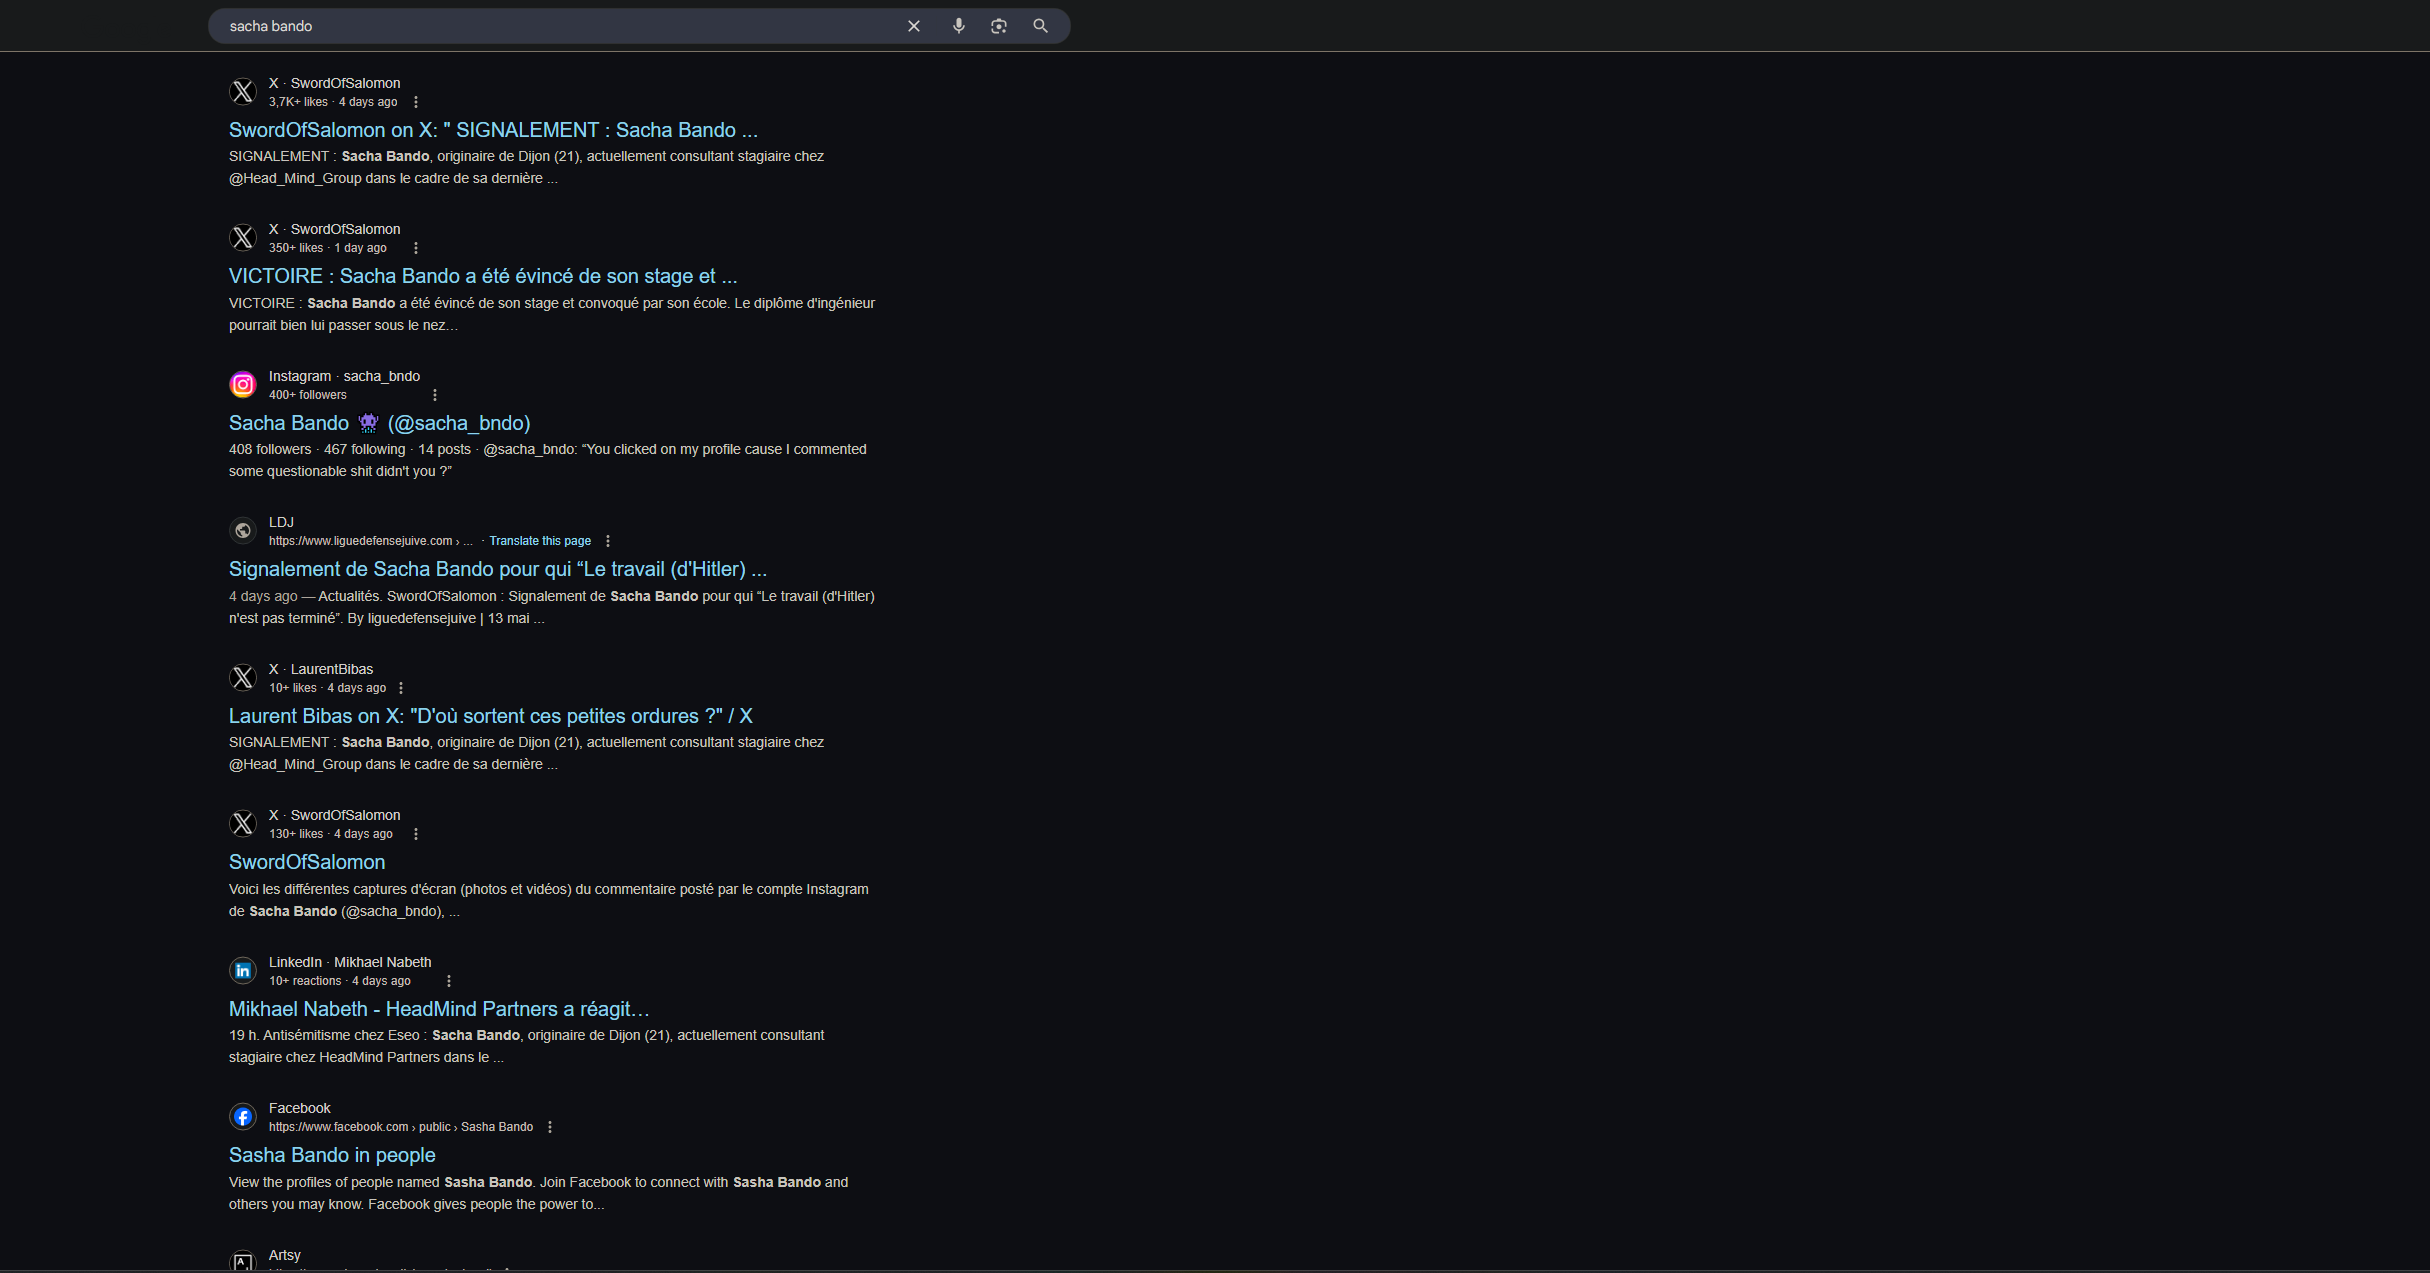
Task: Click the facebook.com public Sasha Bando breadcrumb
Action: pyautogui.click(x=401, y=1127)
